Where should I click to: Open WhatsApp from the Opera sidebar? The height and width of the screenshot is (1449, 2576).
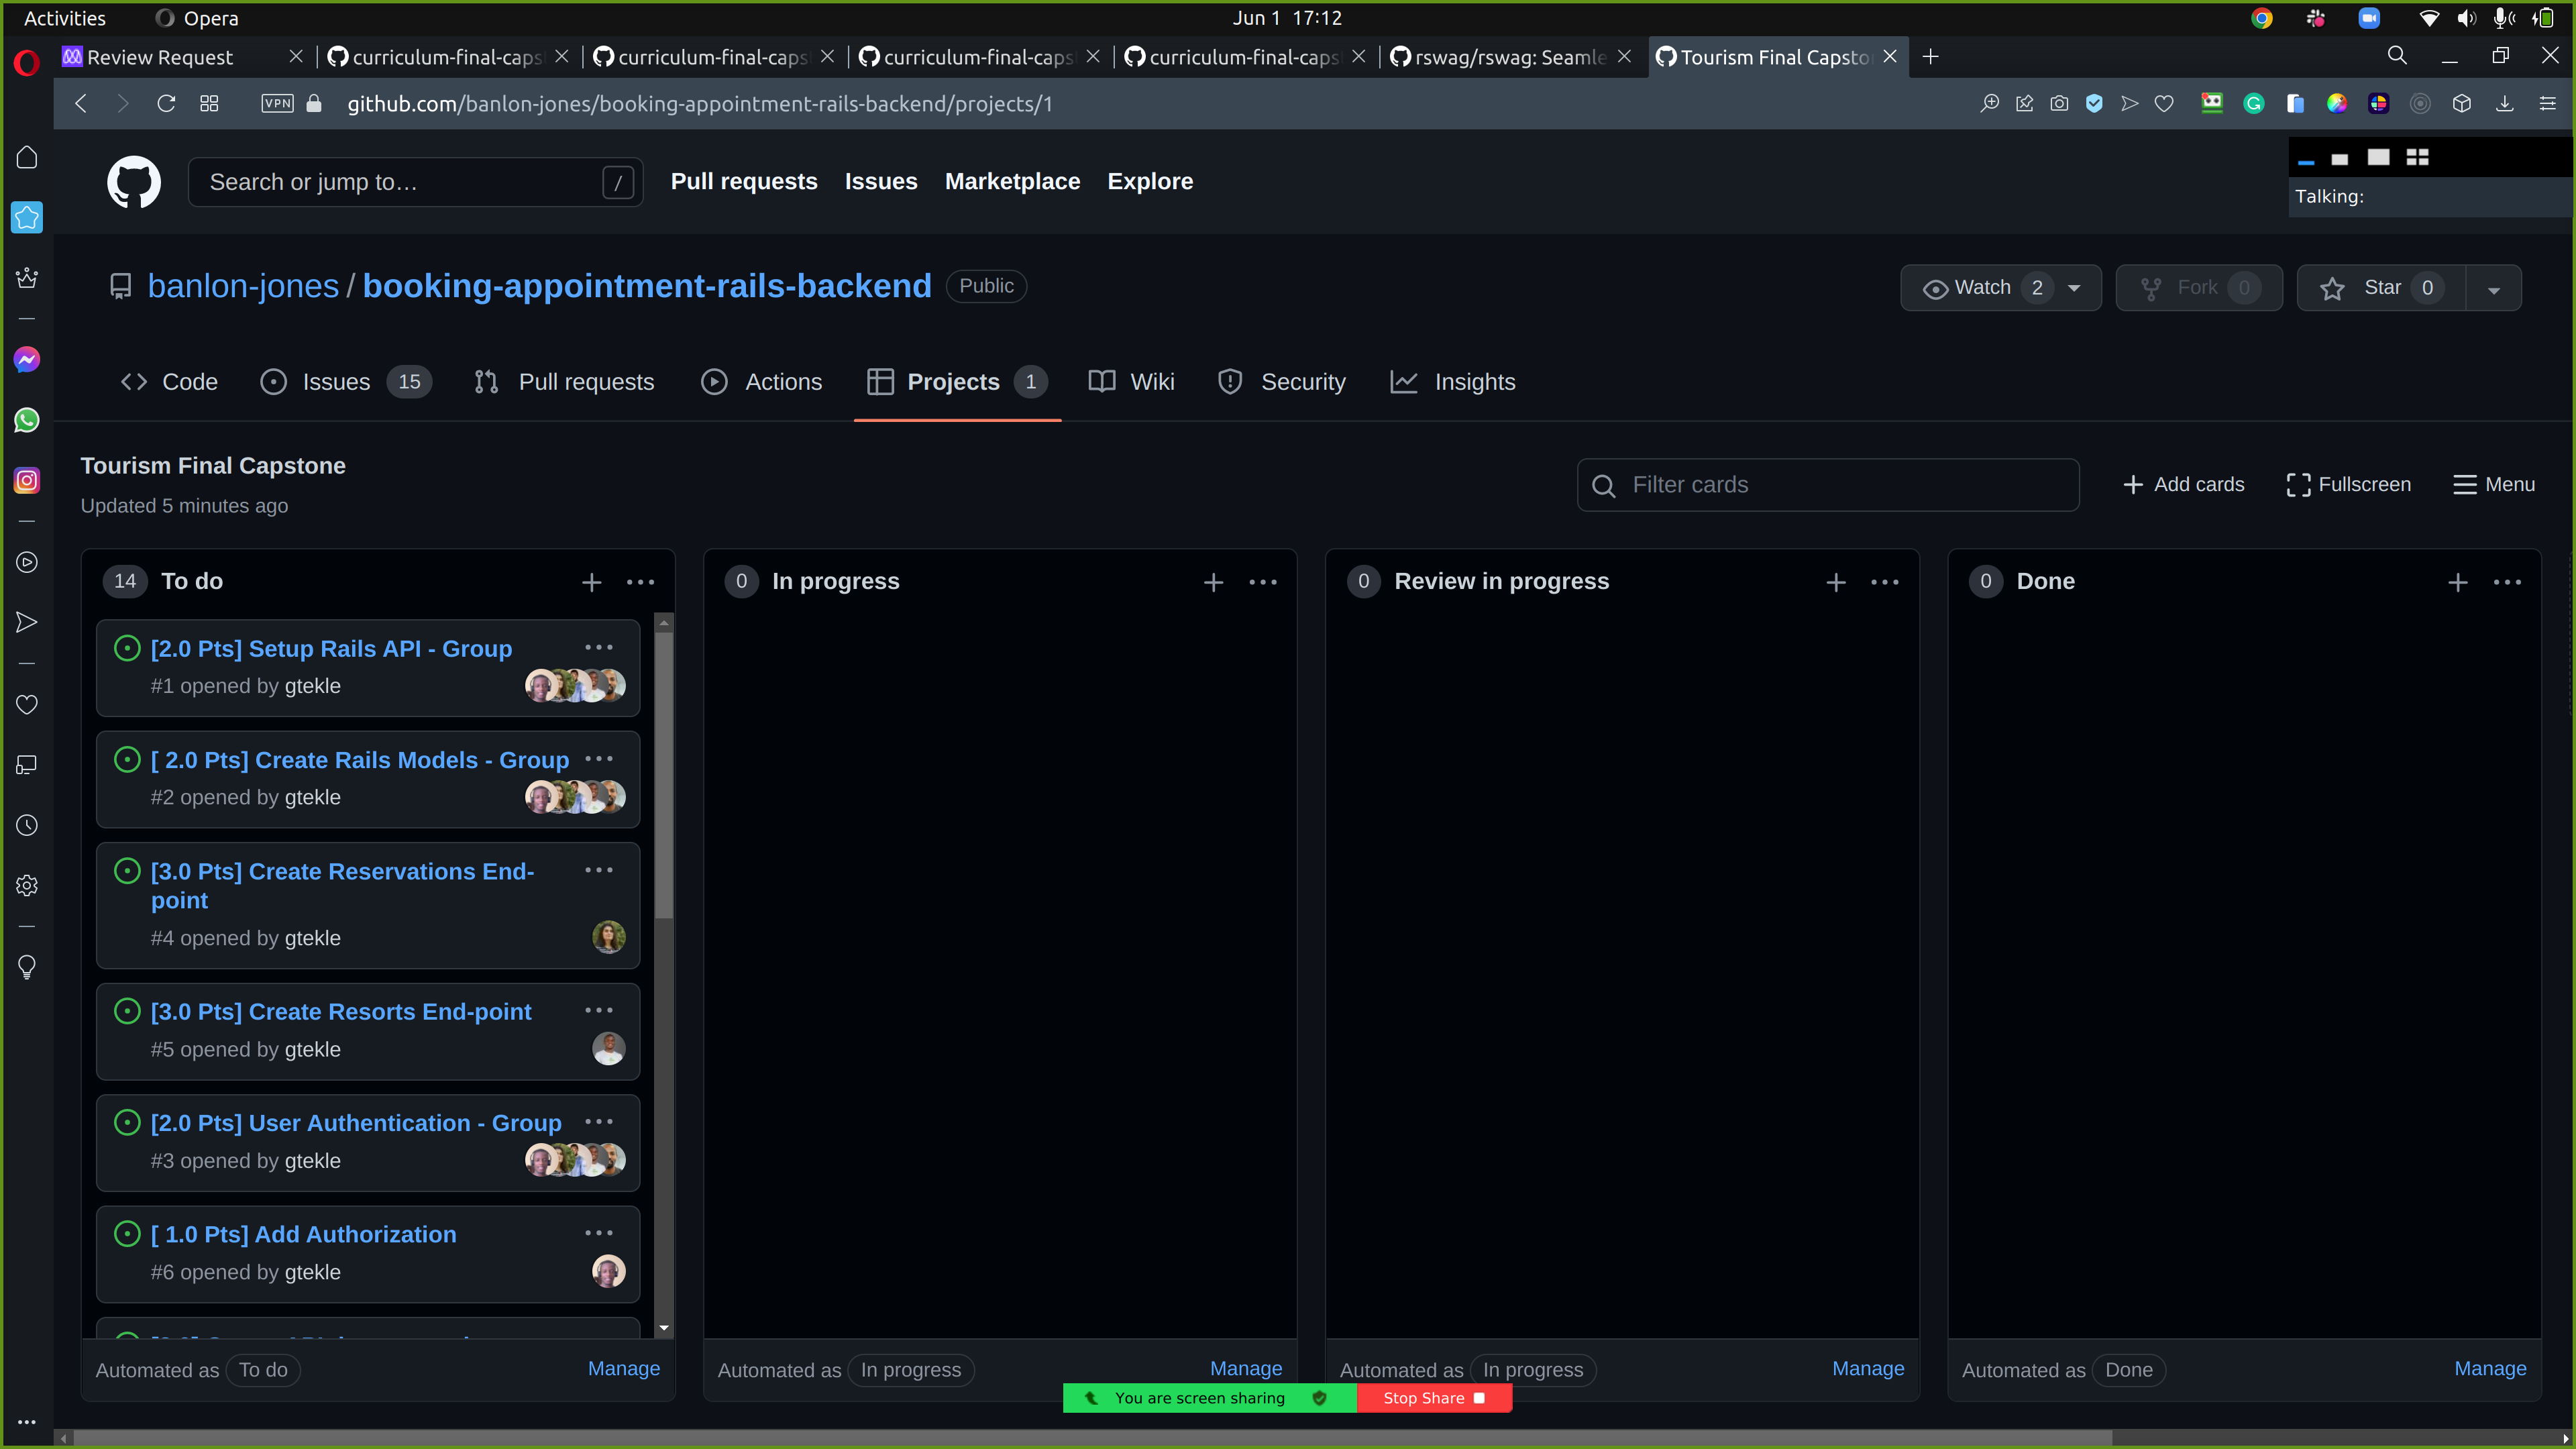point(26,420)
